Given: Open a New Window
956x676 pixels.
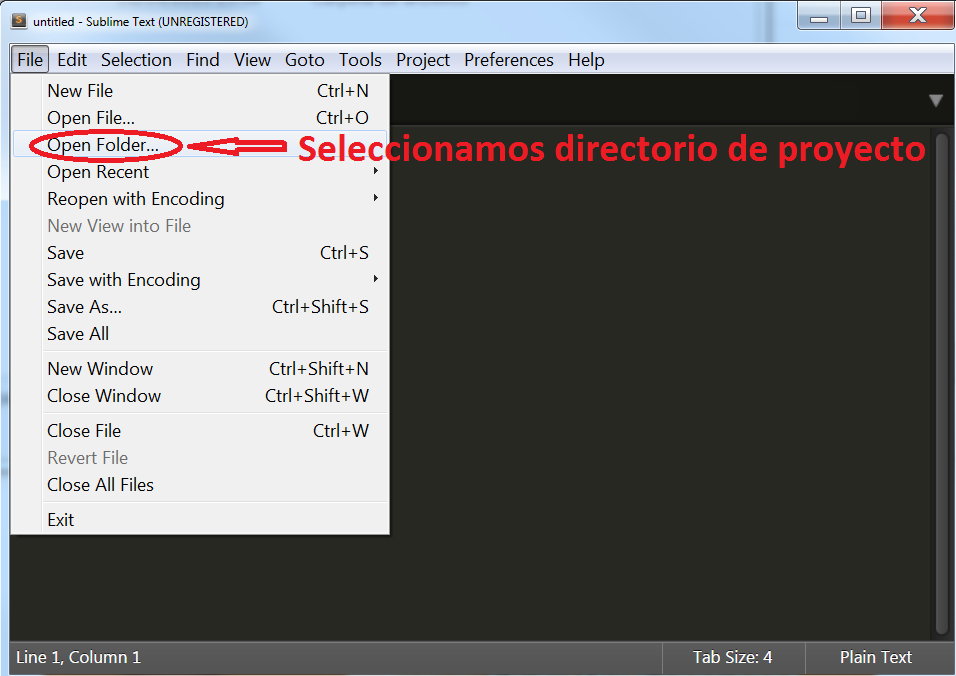Looking at the screenshot, I should pos(100,369).
